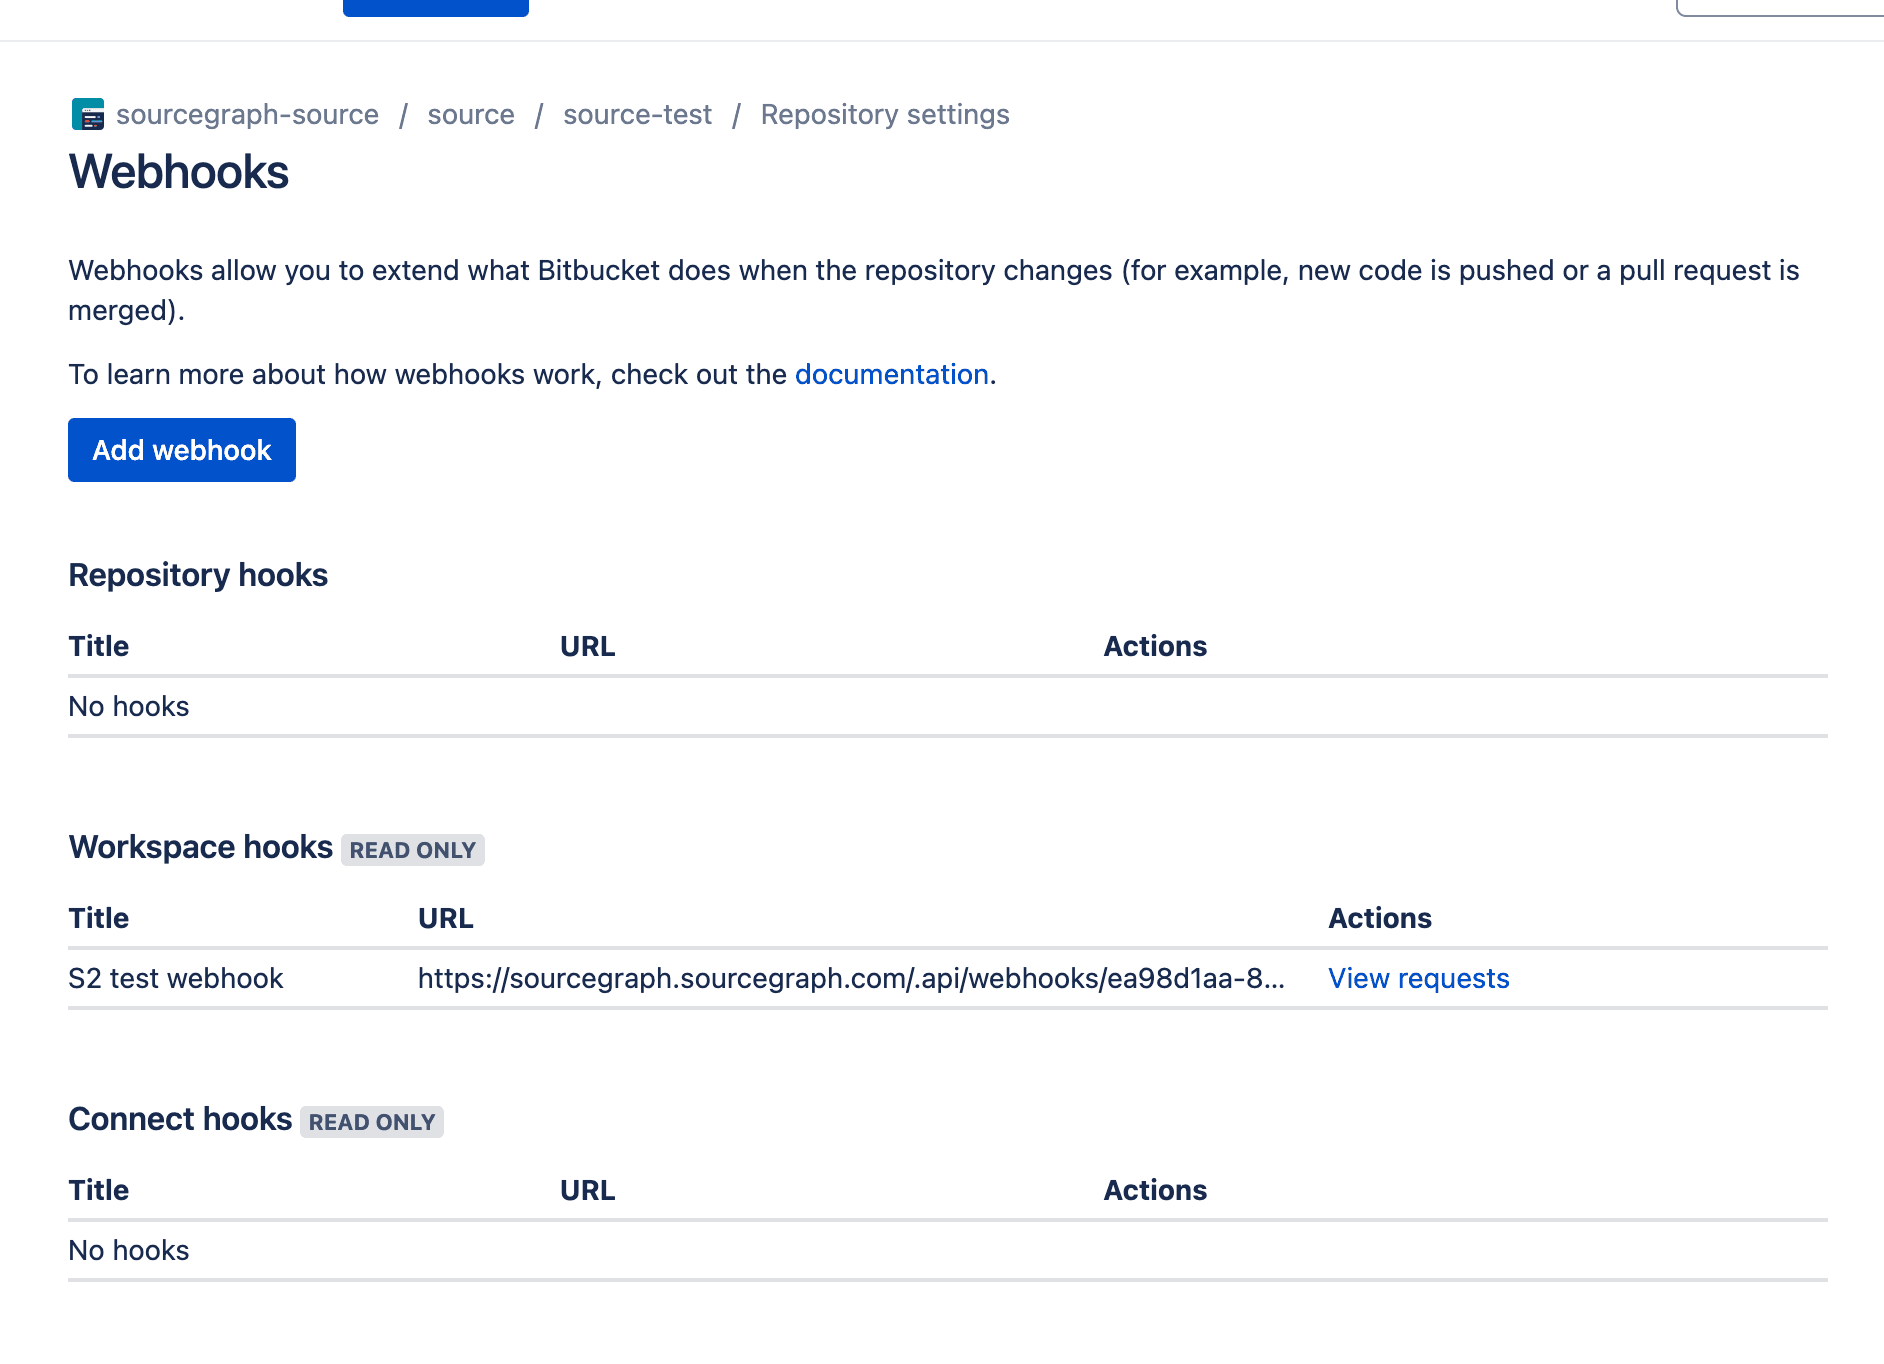
Task: Click the READ ONLY badge beside Connect hooks
Action: pos(372,1122)
